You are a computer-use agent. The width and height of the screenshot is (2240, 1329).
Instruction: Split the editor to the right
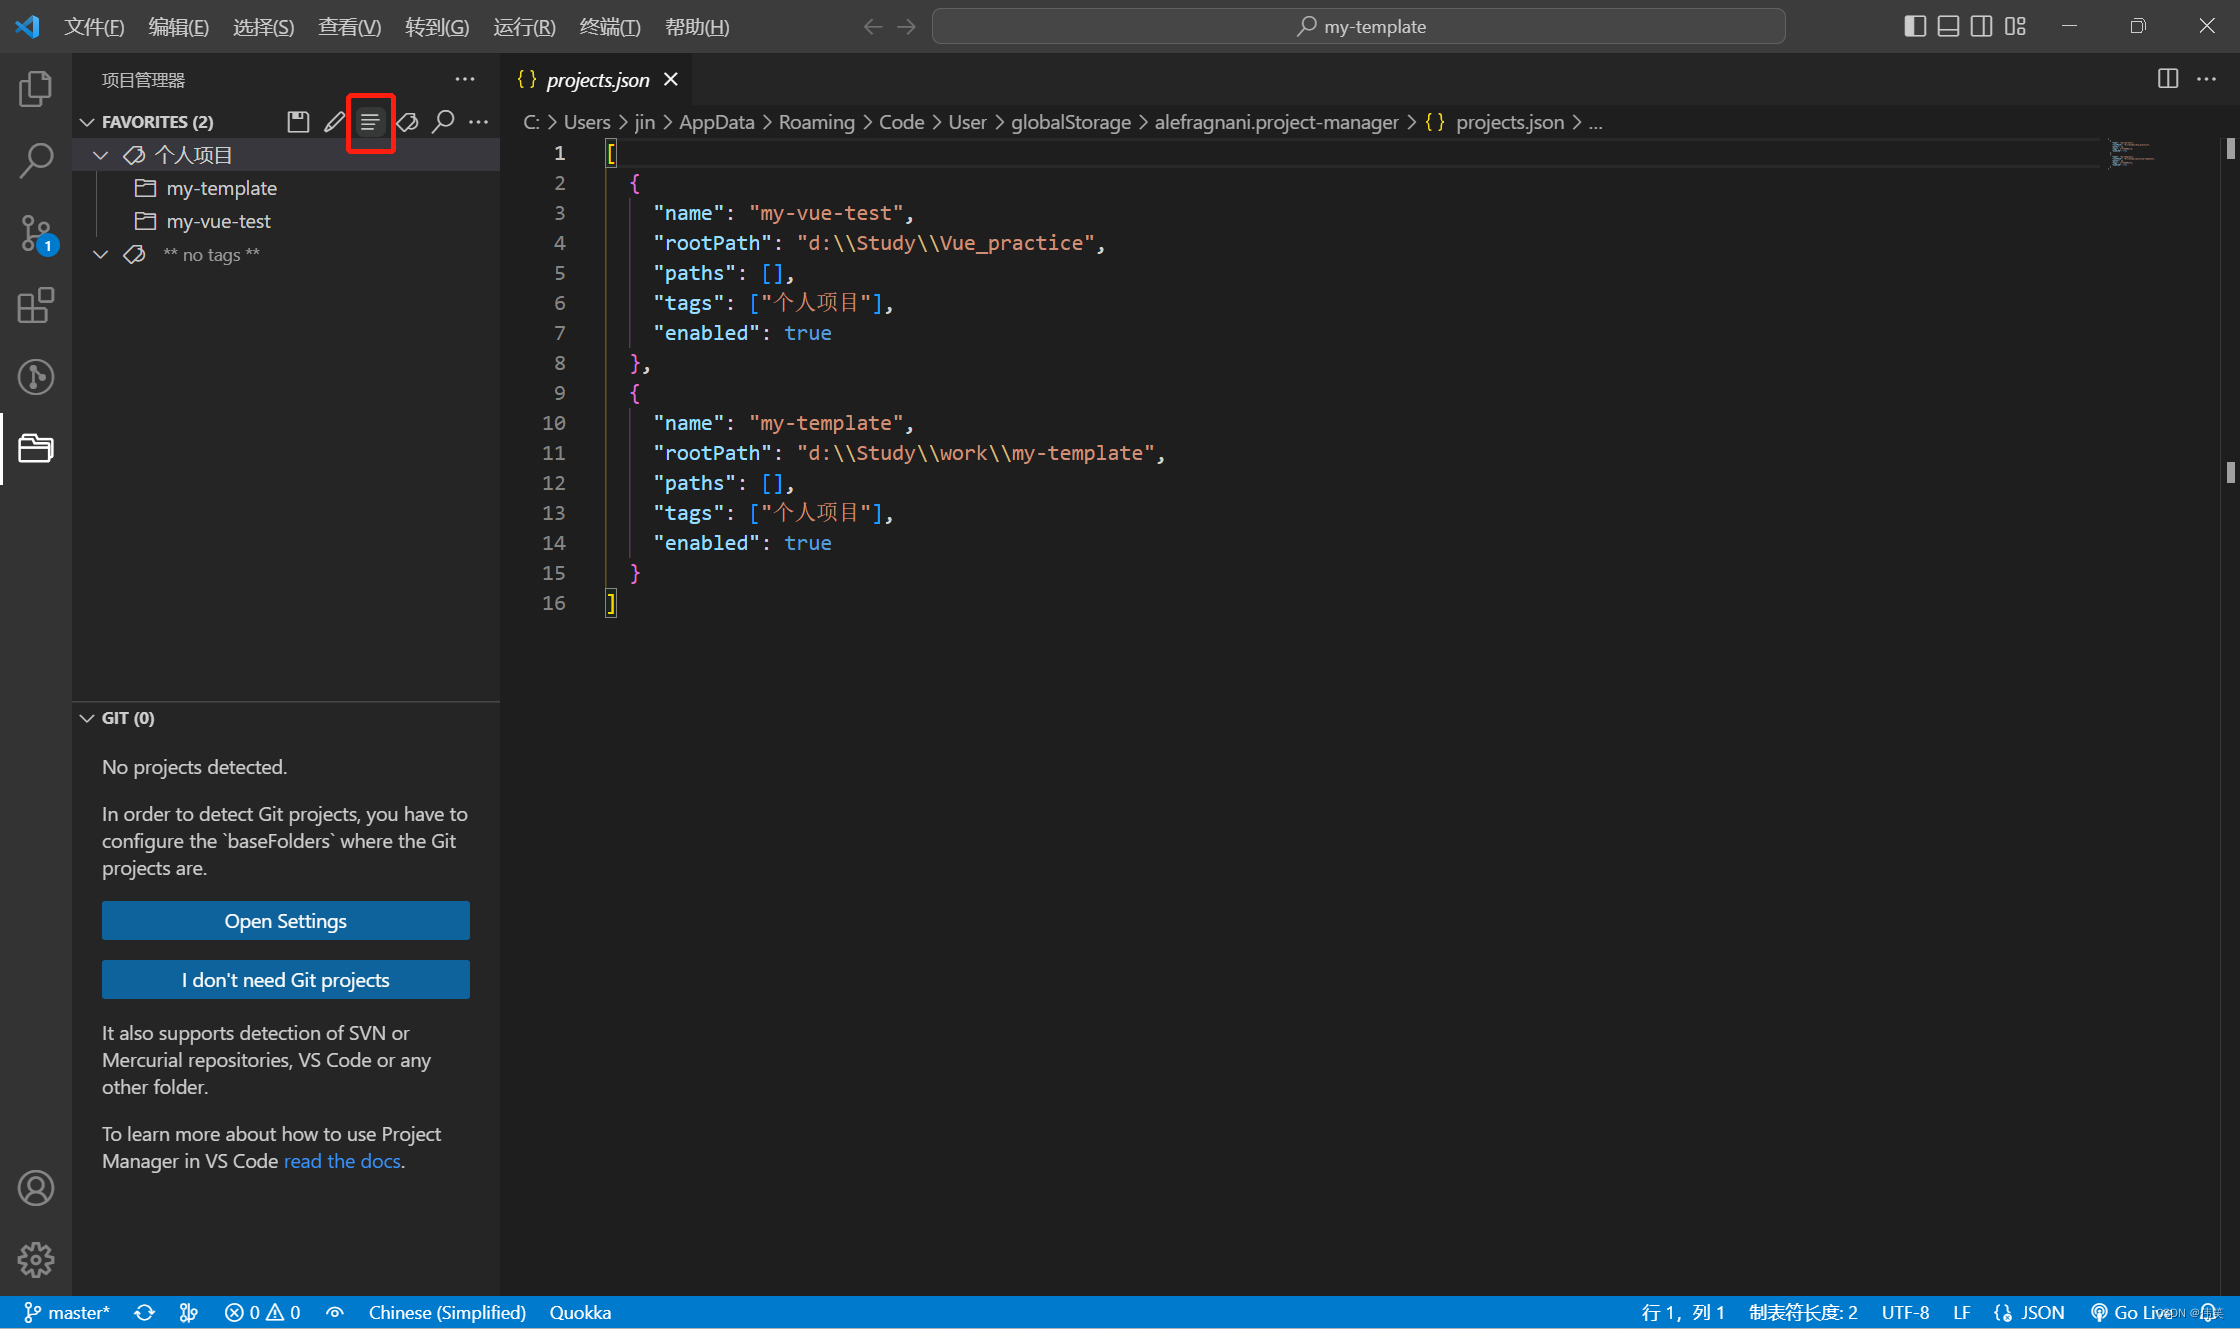point(2167,79)
